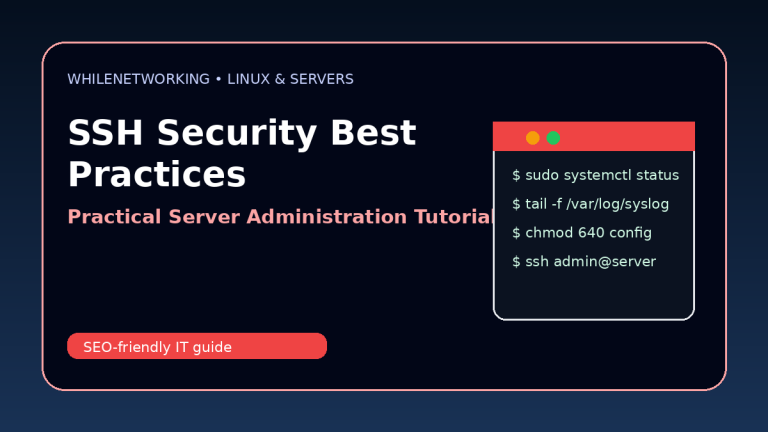Click 'WHILENETWORKING • LINUX & SERVERS' header text

click(211, 79)
